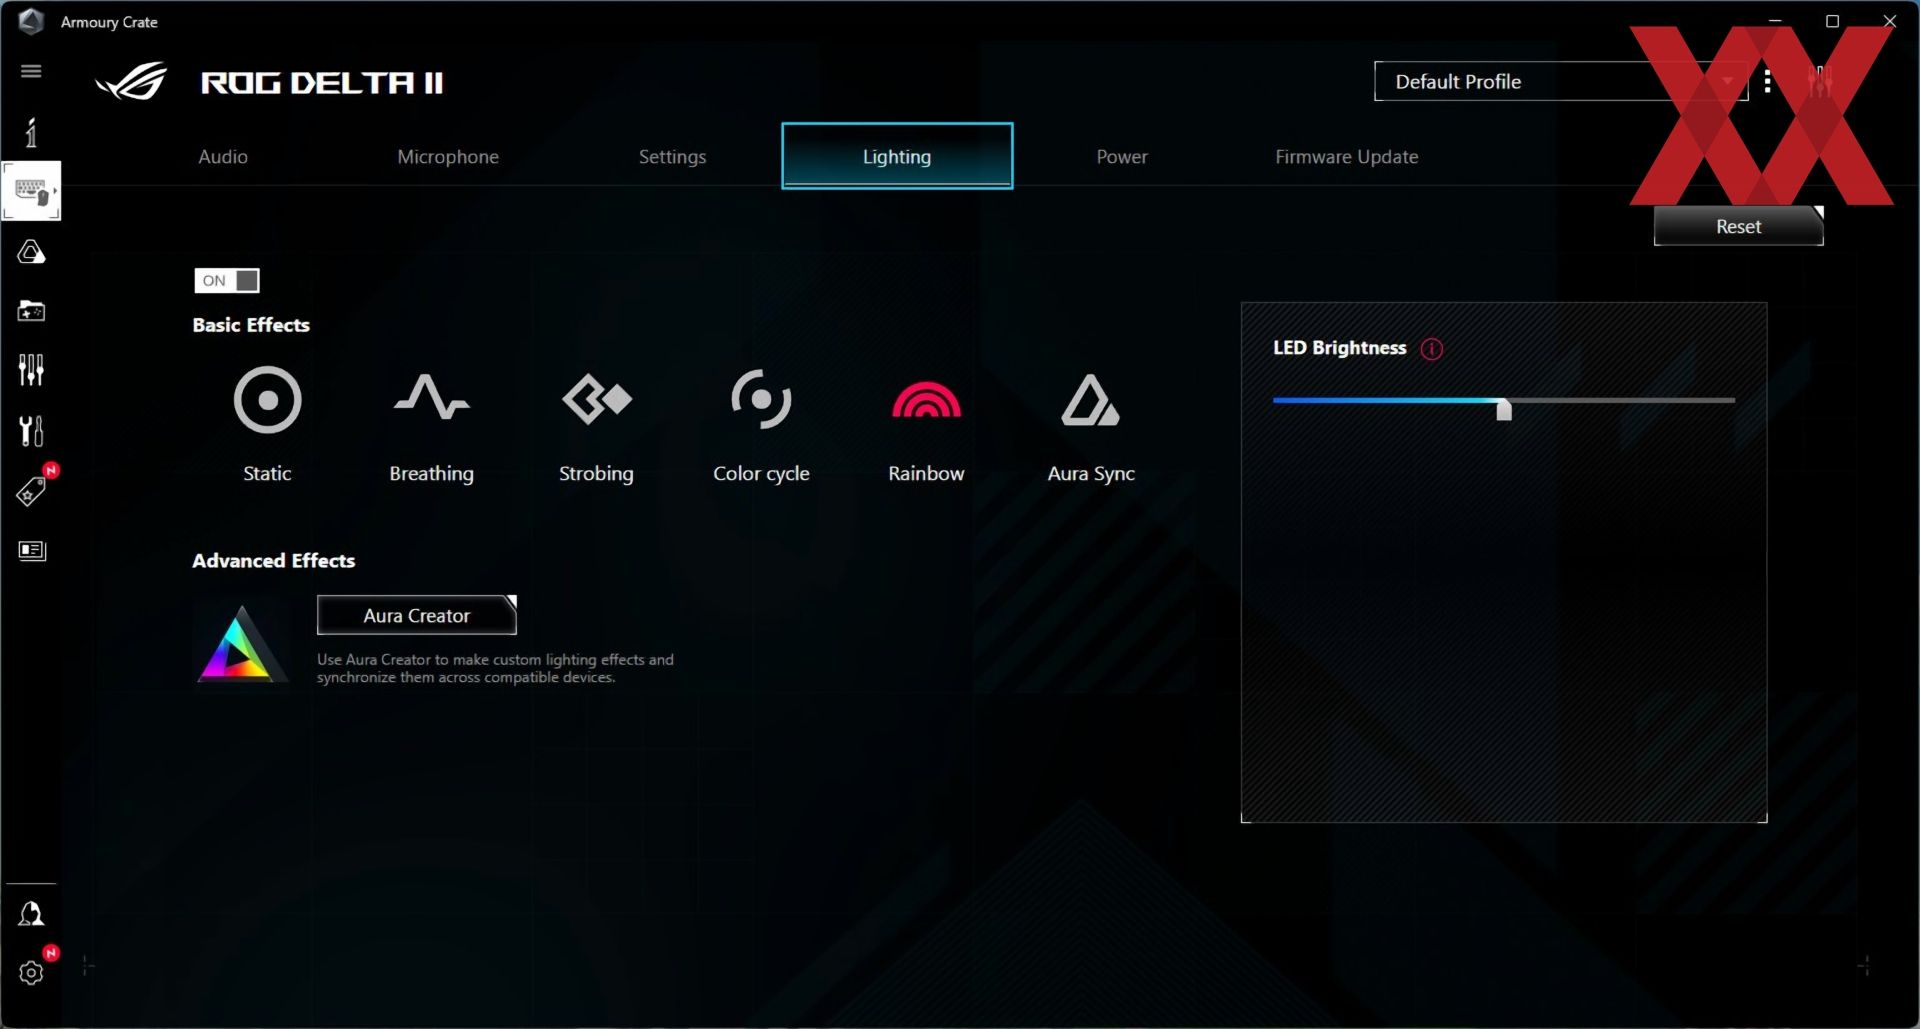
Task: Switch to the Firmware Update tab
Action: [1346, 157]
